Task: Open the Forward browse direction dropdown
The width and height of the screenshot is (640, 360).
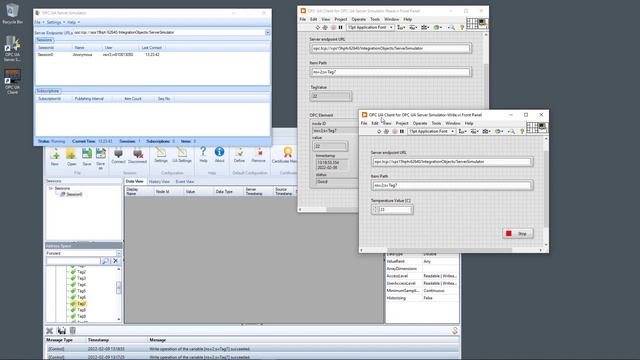Action: point(118,253)
